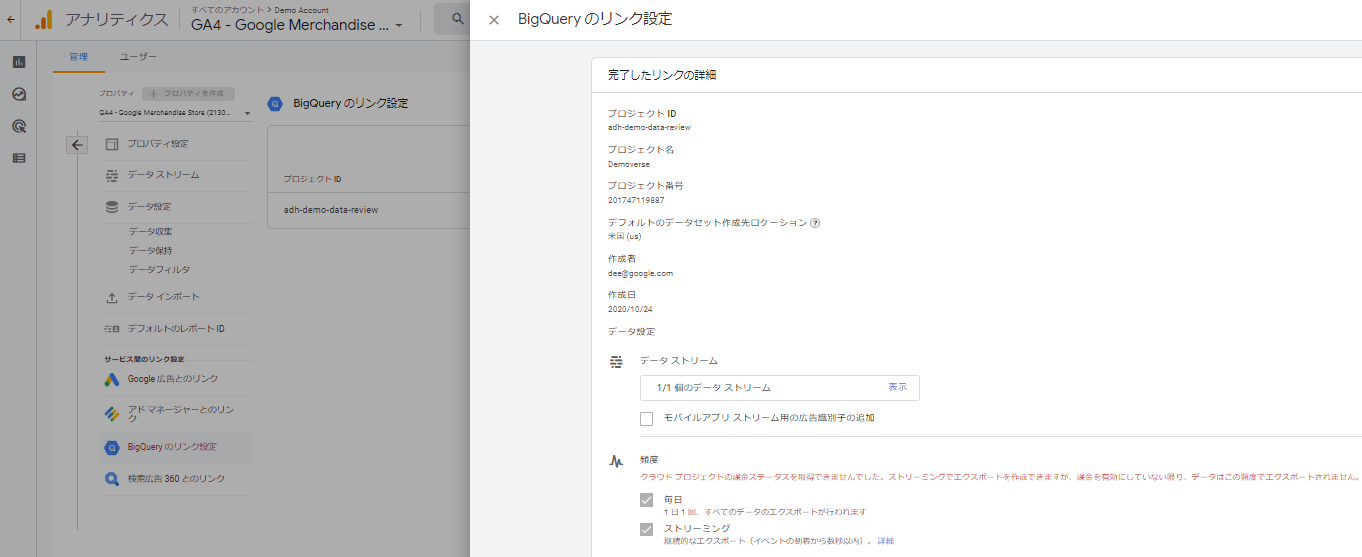Click 表示 link for data streams
The width and height of the screenshot is (1362, 557).
(x=897, y=387)
